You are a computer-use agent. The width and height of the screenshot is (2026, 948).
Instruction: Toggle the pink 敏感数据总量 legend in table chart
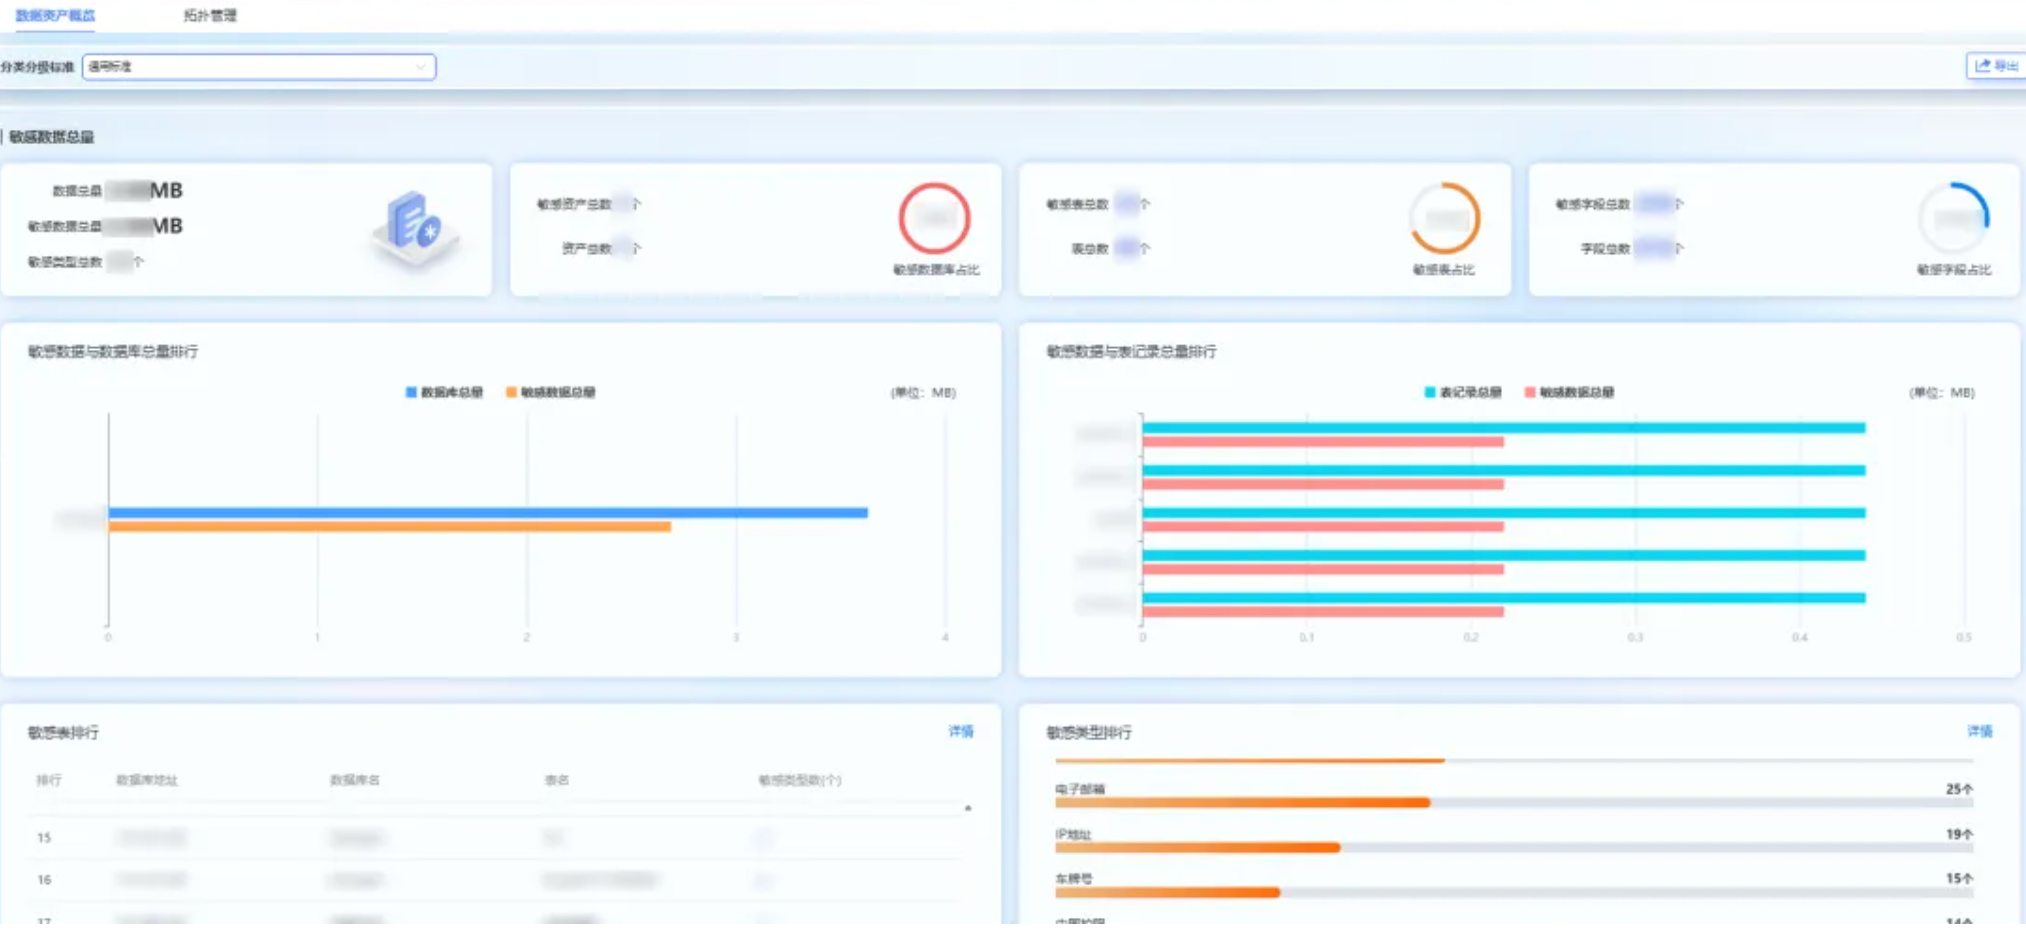pos(1568,392)
